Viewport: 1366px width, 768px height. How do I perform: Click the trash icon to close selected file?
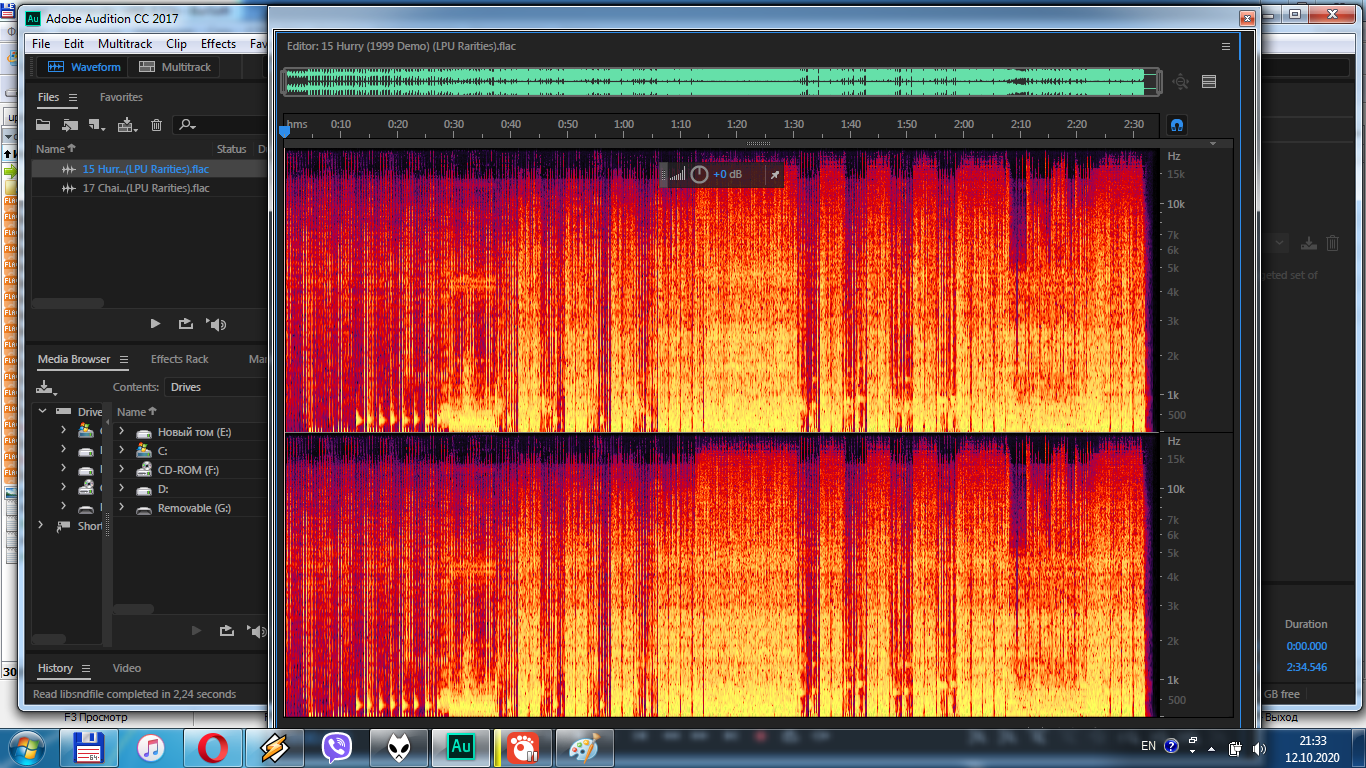click(156, 125)
